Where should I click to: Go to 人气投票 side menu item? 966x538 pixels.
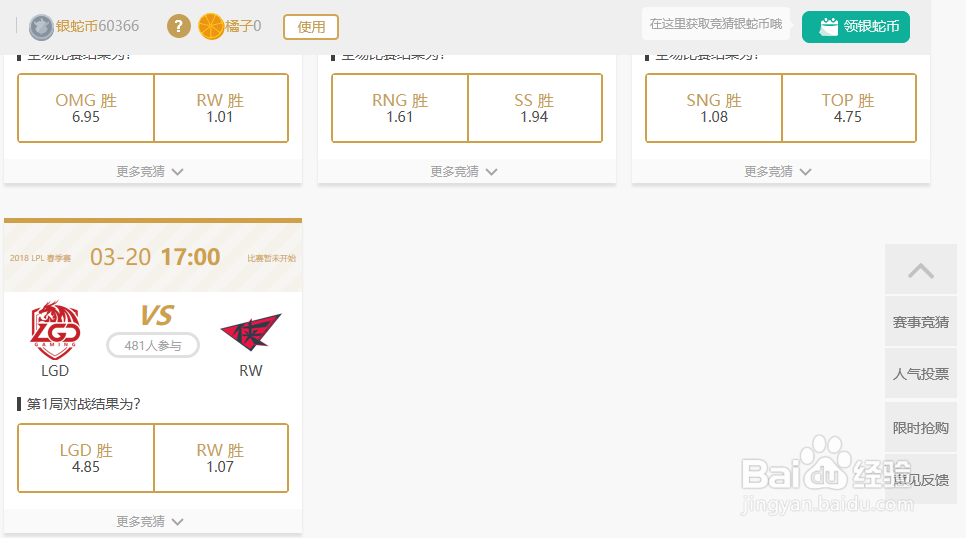921,373
